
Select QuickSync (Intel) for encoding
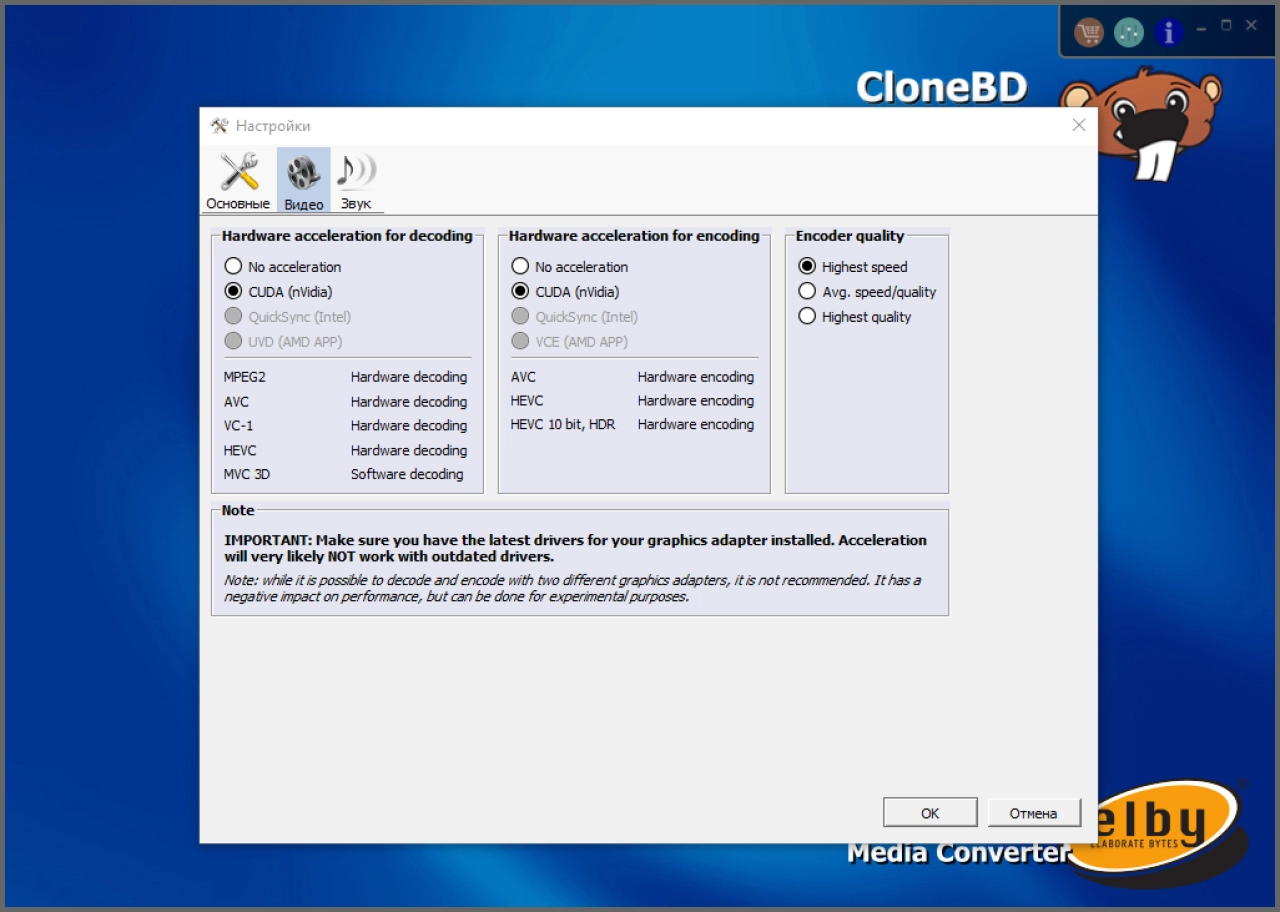click(575, 317)
